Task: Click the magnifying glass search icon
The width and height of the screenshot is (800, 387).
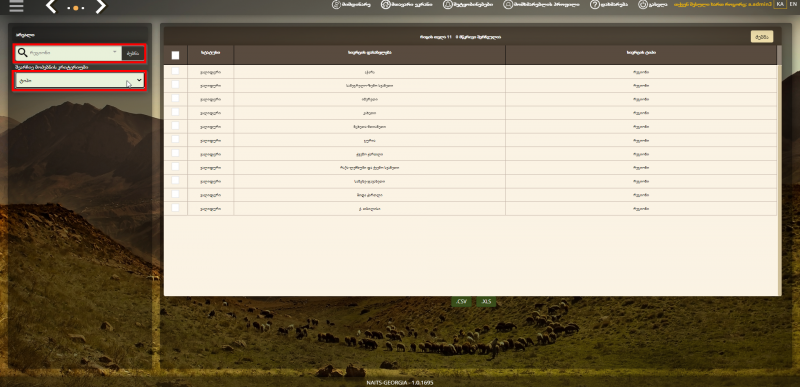Action: pyautogui.click(x=22, y=53)
